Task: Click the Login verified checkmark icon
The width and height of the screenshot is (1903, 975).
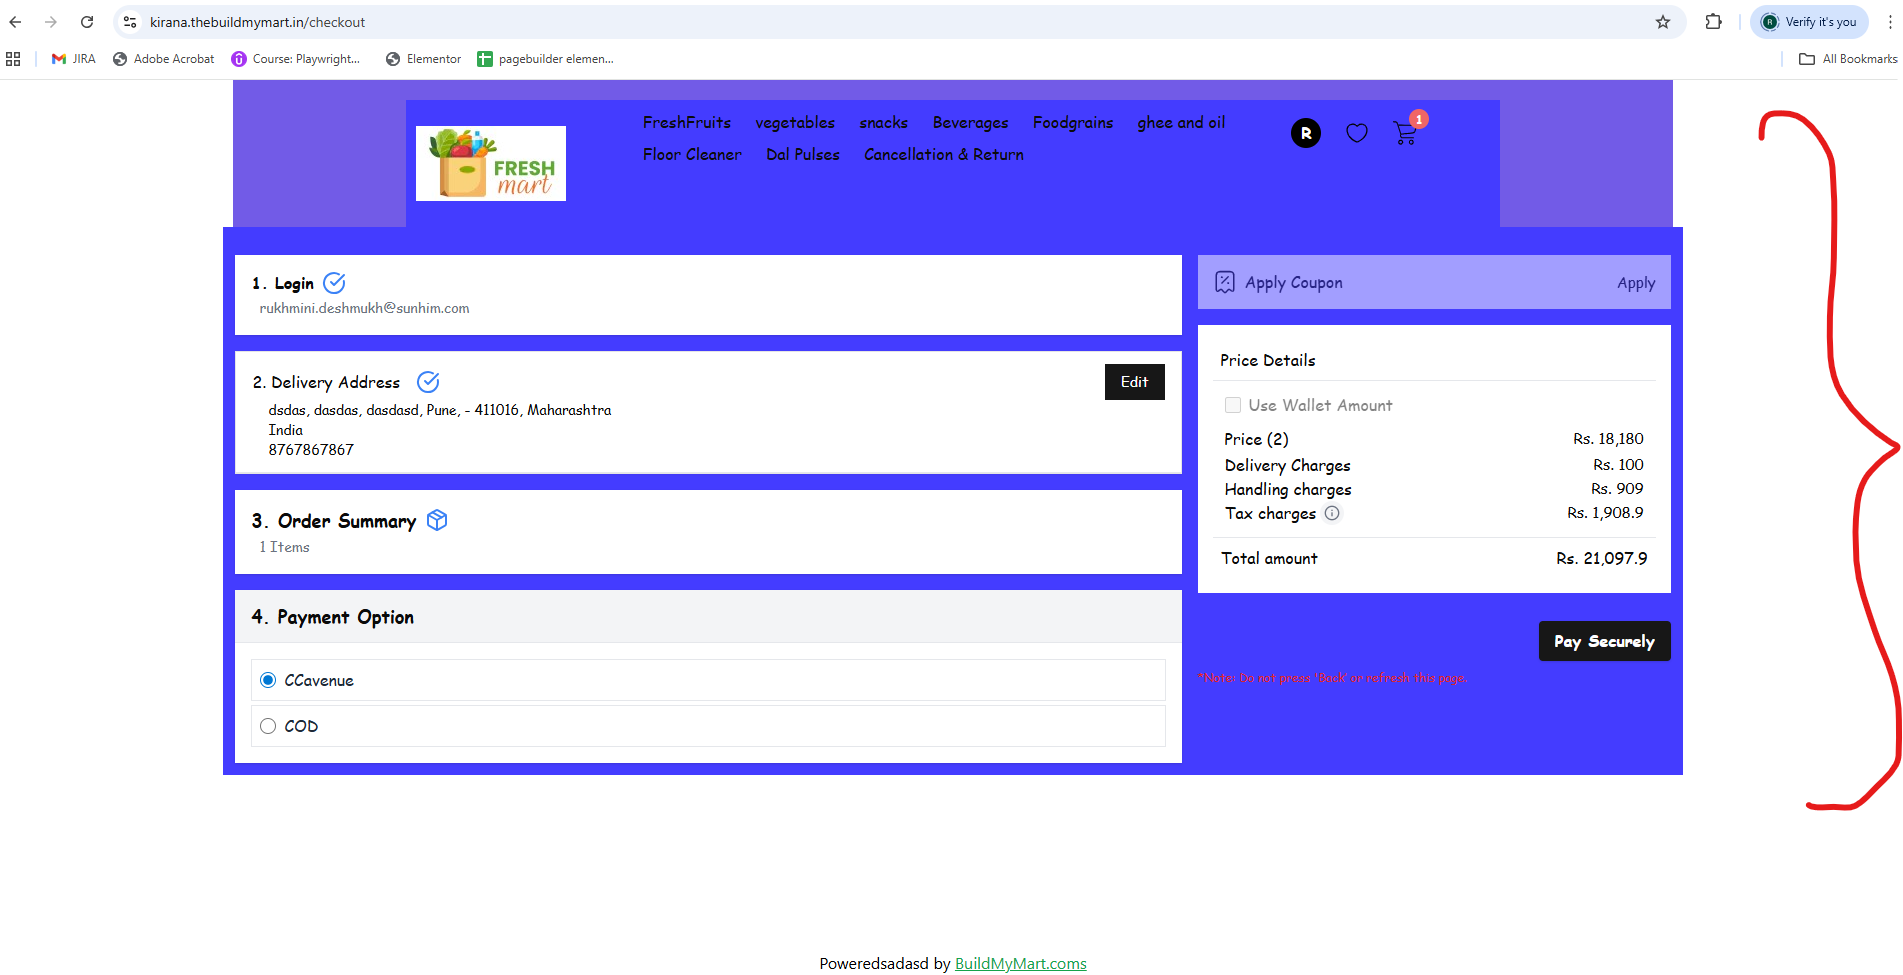Action: point(335,283)
